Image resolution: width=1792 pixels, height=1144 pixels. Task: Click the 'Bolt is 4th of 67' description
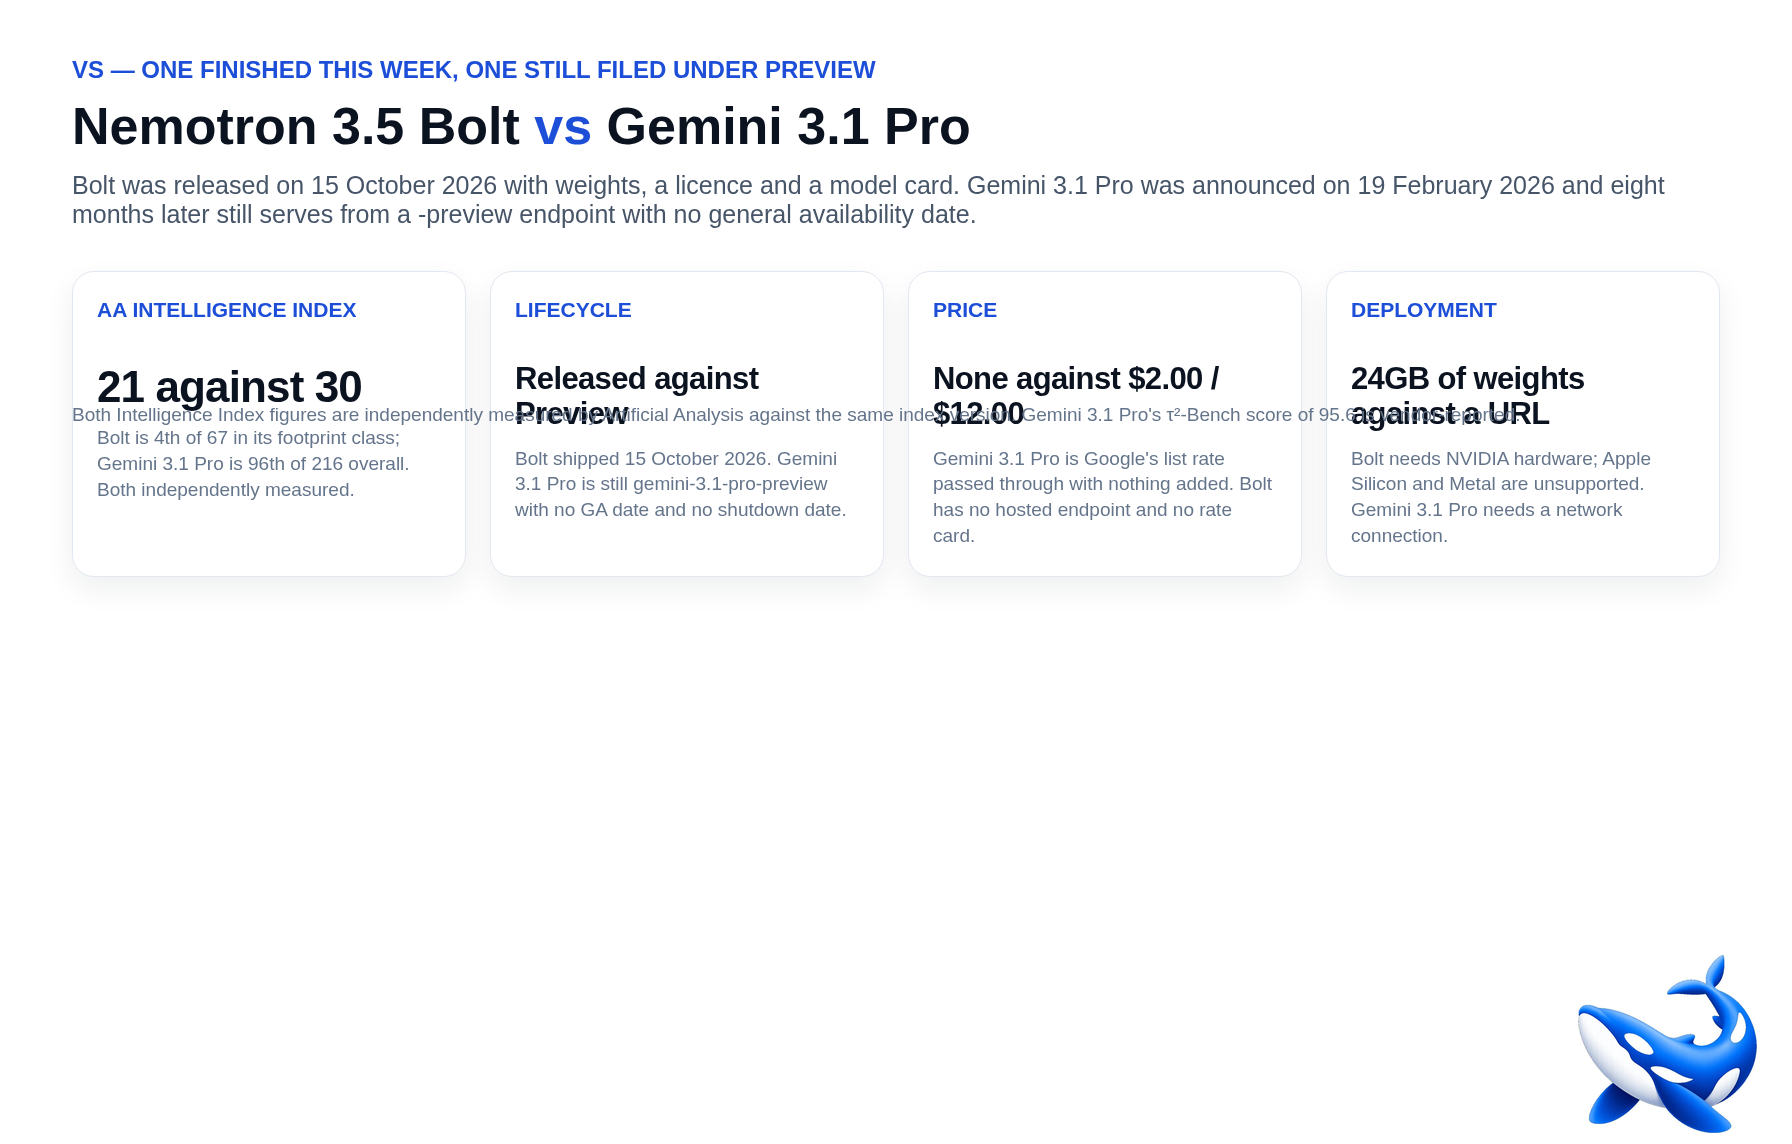pos(253,464)
